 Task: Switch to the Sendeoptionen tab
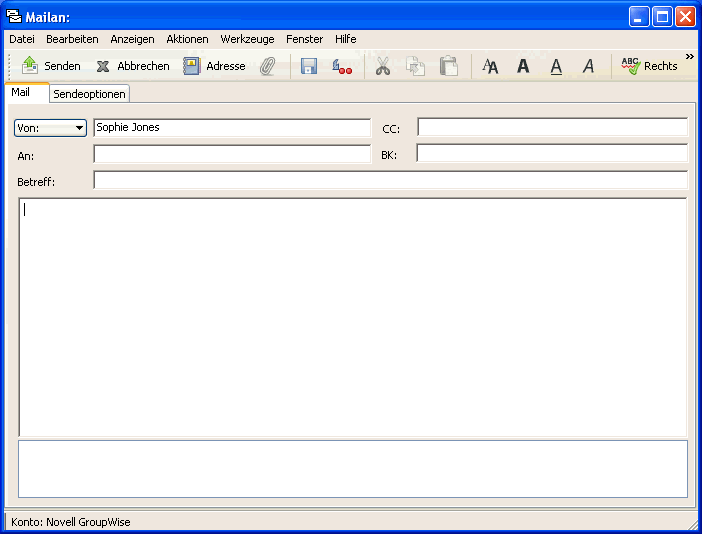(89, 94)
